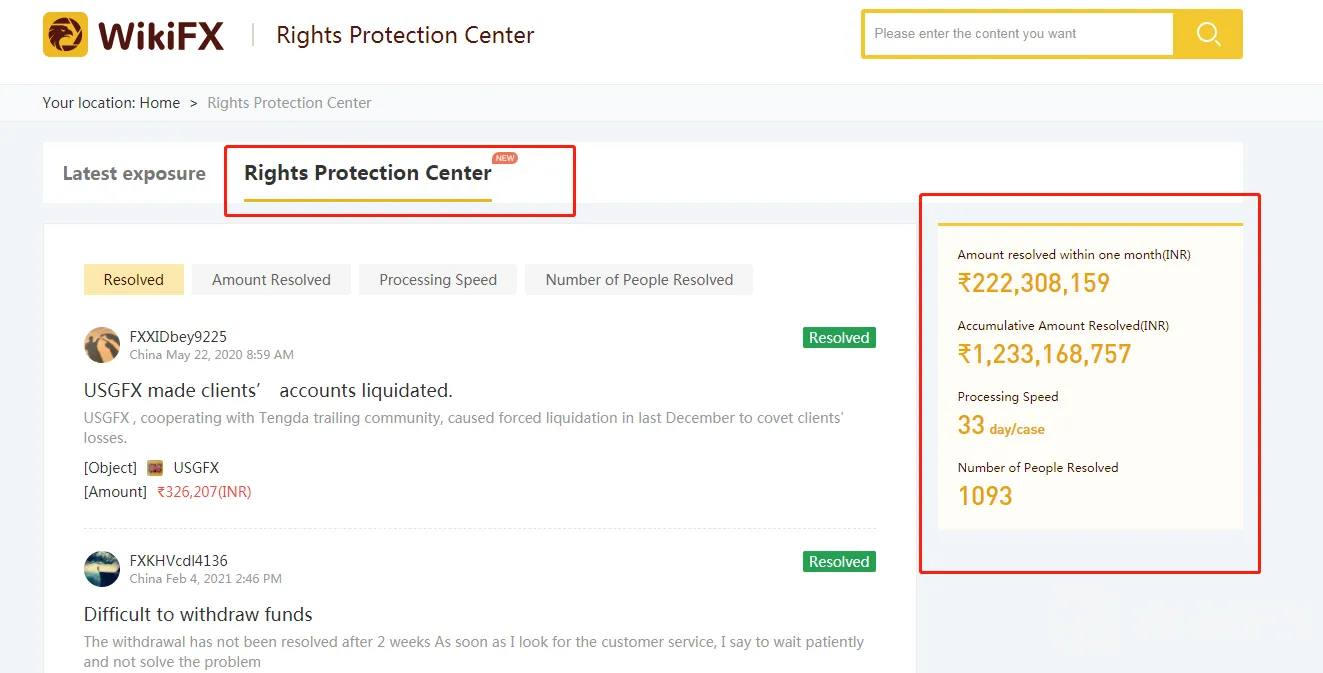The image size is (1323, 673).
Task: Click Resolved badge on USGFX case
Action: (839, 338)
